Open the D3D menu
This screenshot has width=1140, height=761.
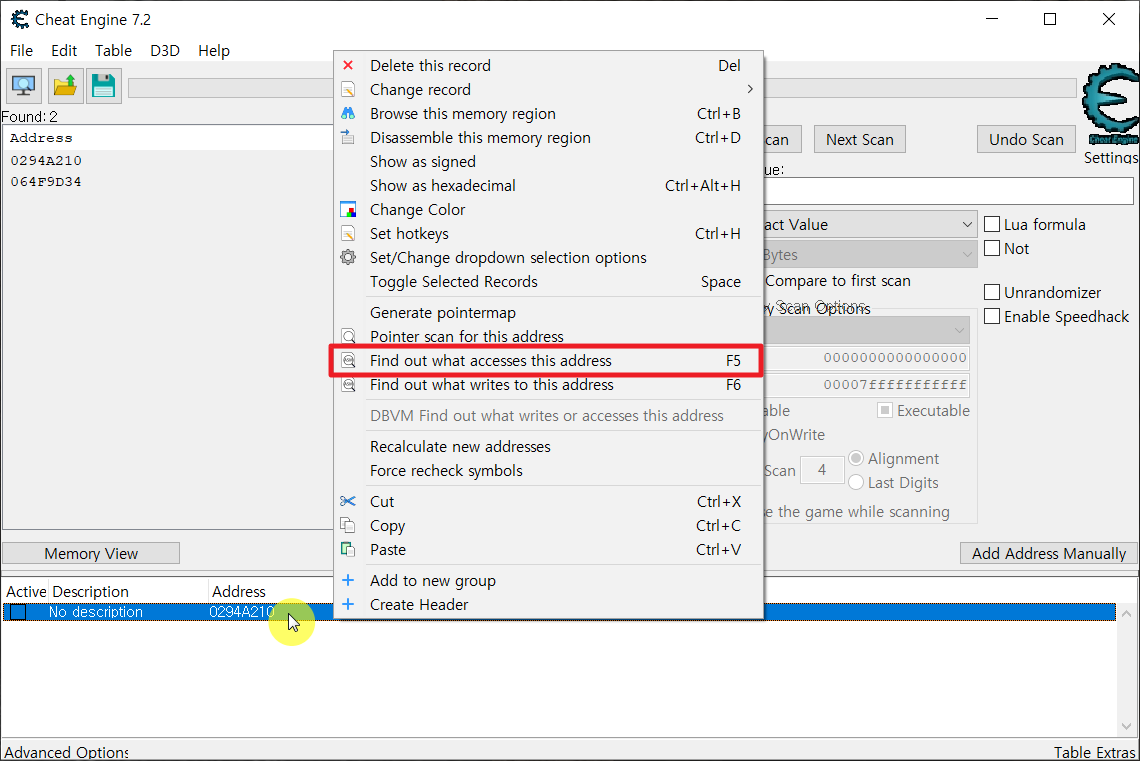(165, 51)
